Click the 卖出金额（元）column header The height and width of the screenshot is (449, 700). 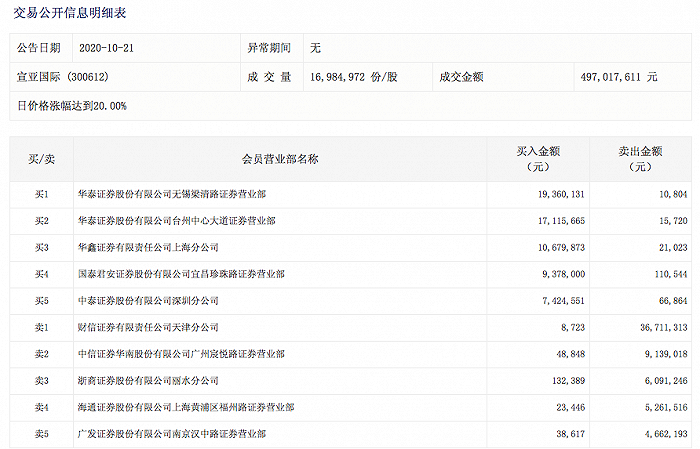pyautogui.click(x=640, y=159)
